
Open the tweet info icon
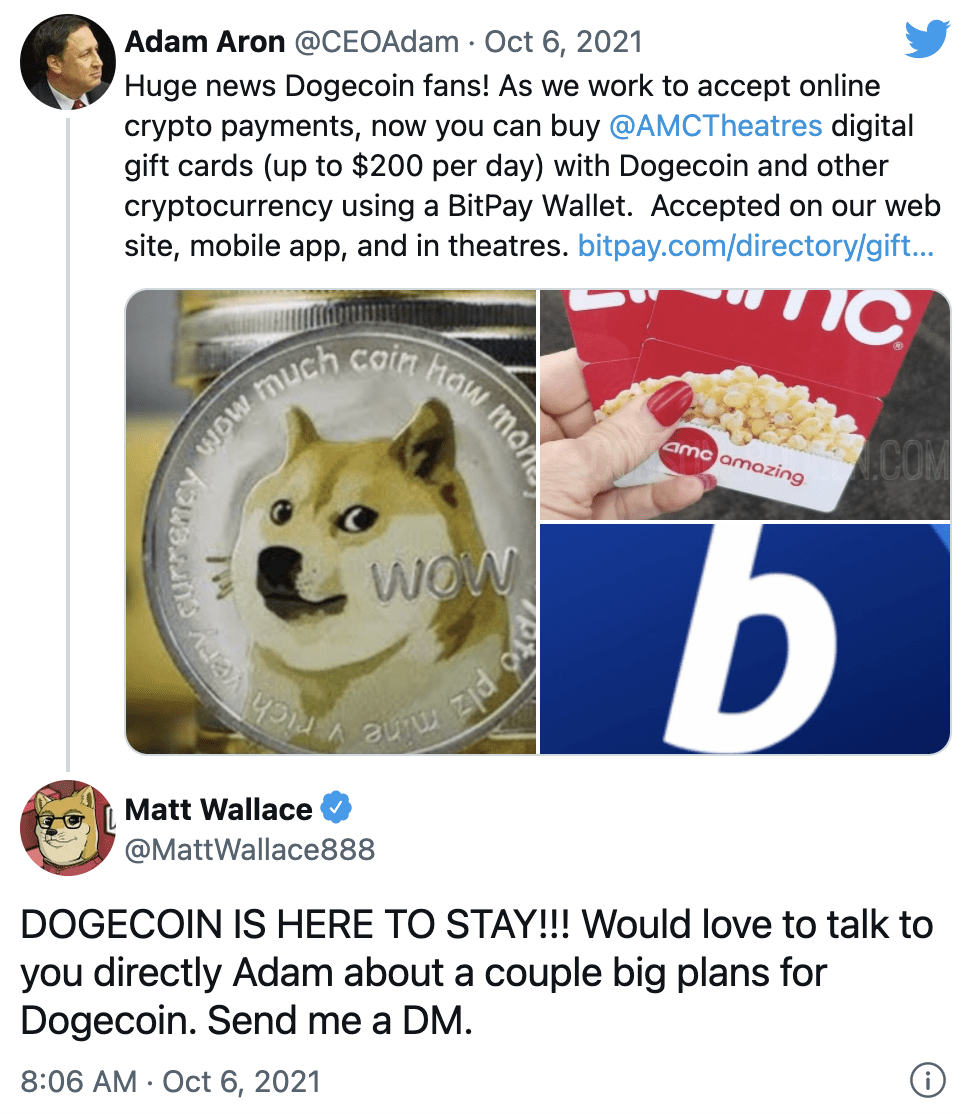pyautogui.click(x=927, y=1080)
